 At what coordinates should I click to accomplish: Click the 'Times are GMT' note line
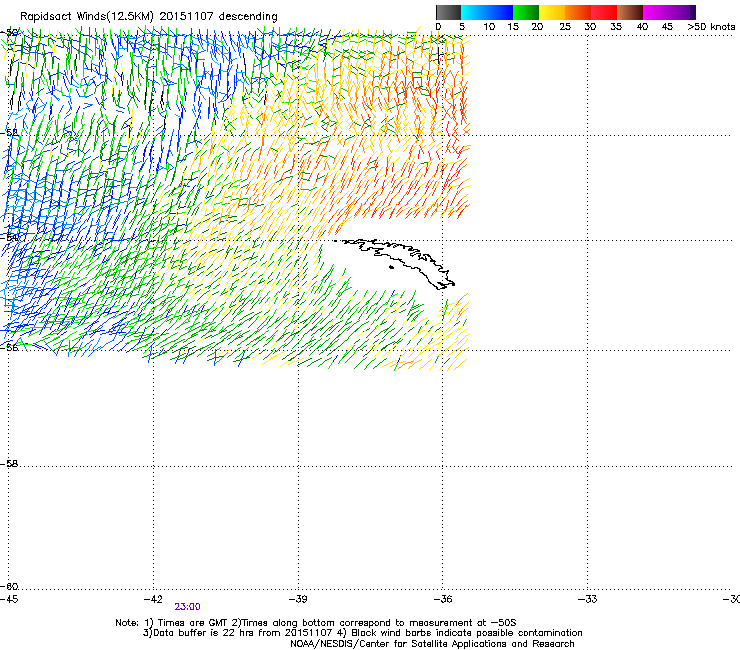coord(316,623)
